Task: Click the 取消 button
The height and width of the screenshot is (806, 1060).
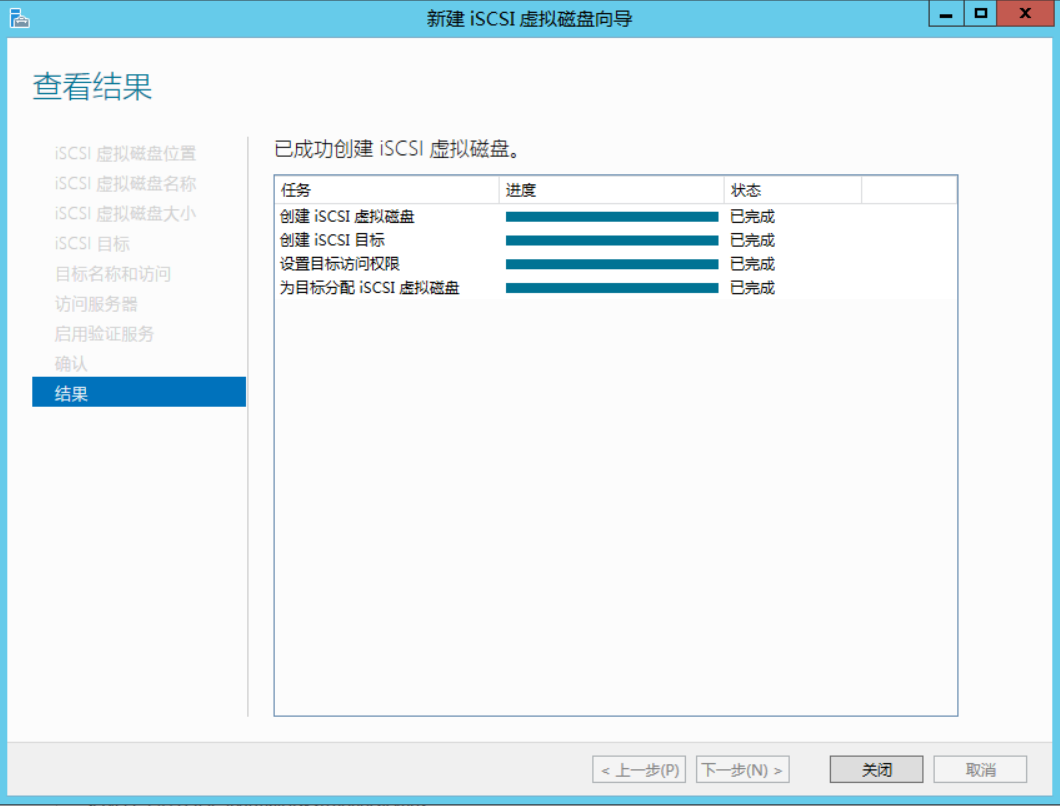Action: [980, 769]
